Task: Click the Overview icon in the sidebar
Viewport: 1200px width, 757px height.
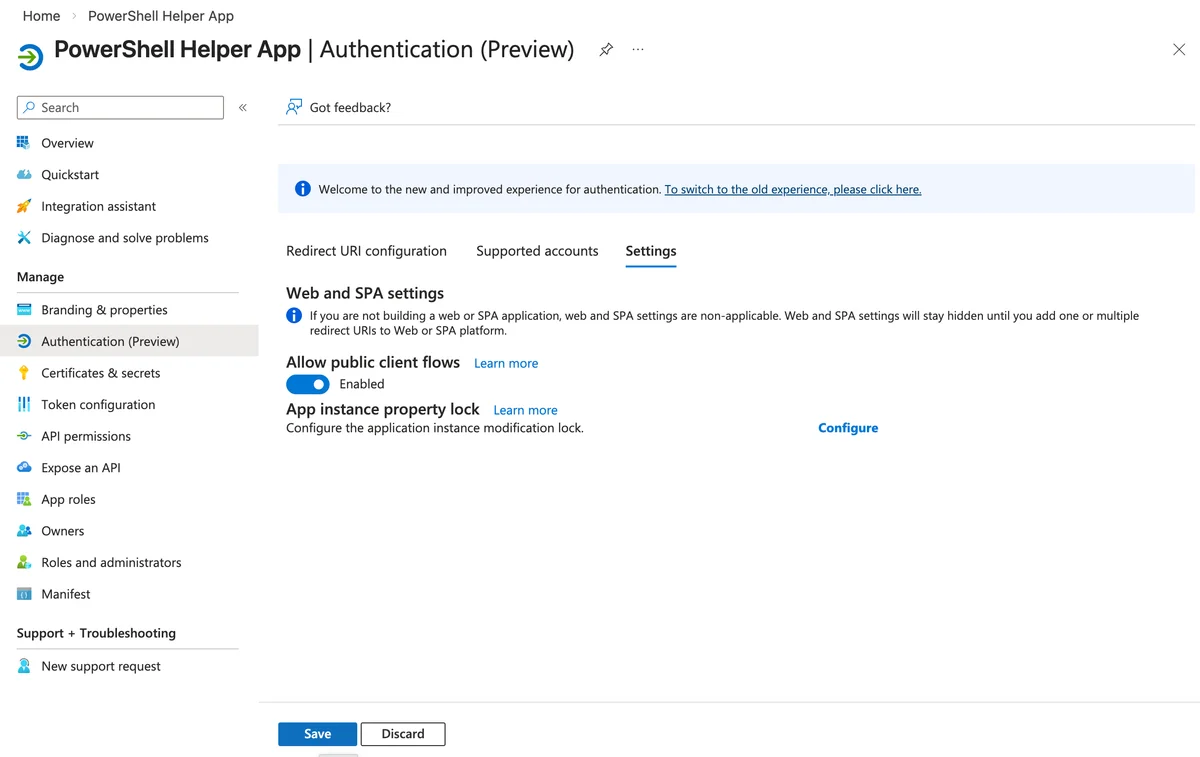Action: [x=24, y=143]
